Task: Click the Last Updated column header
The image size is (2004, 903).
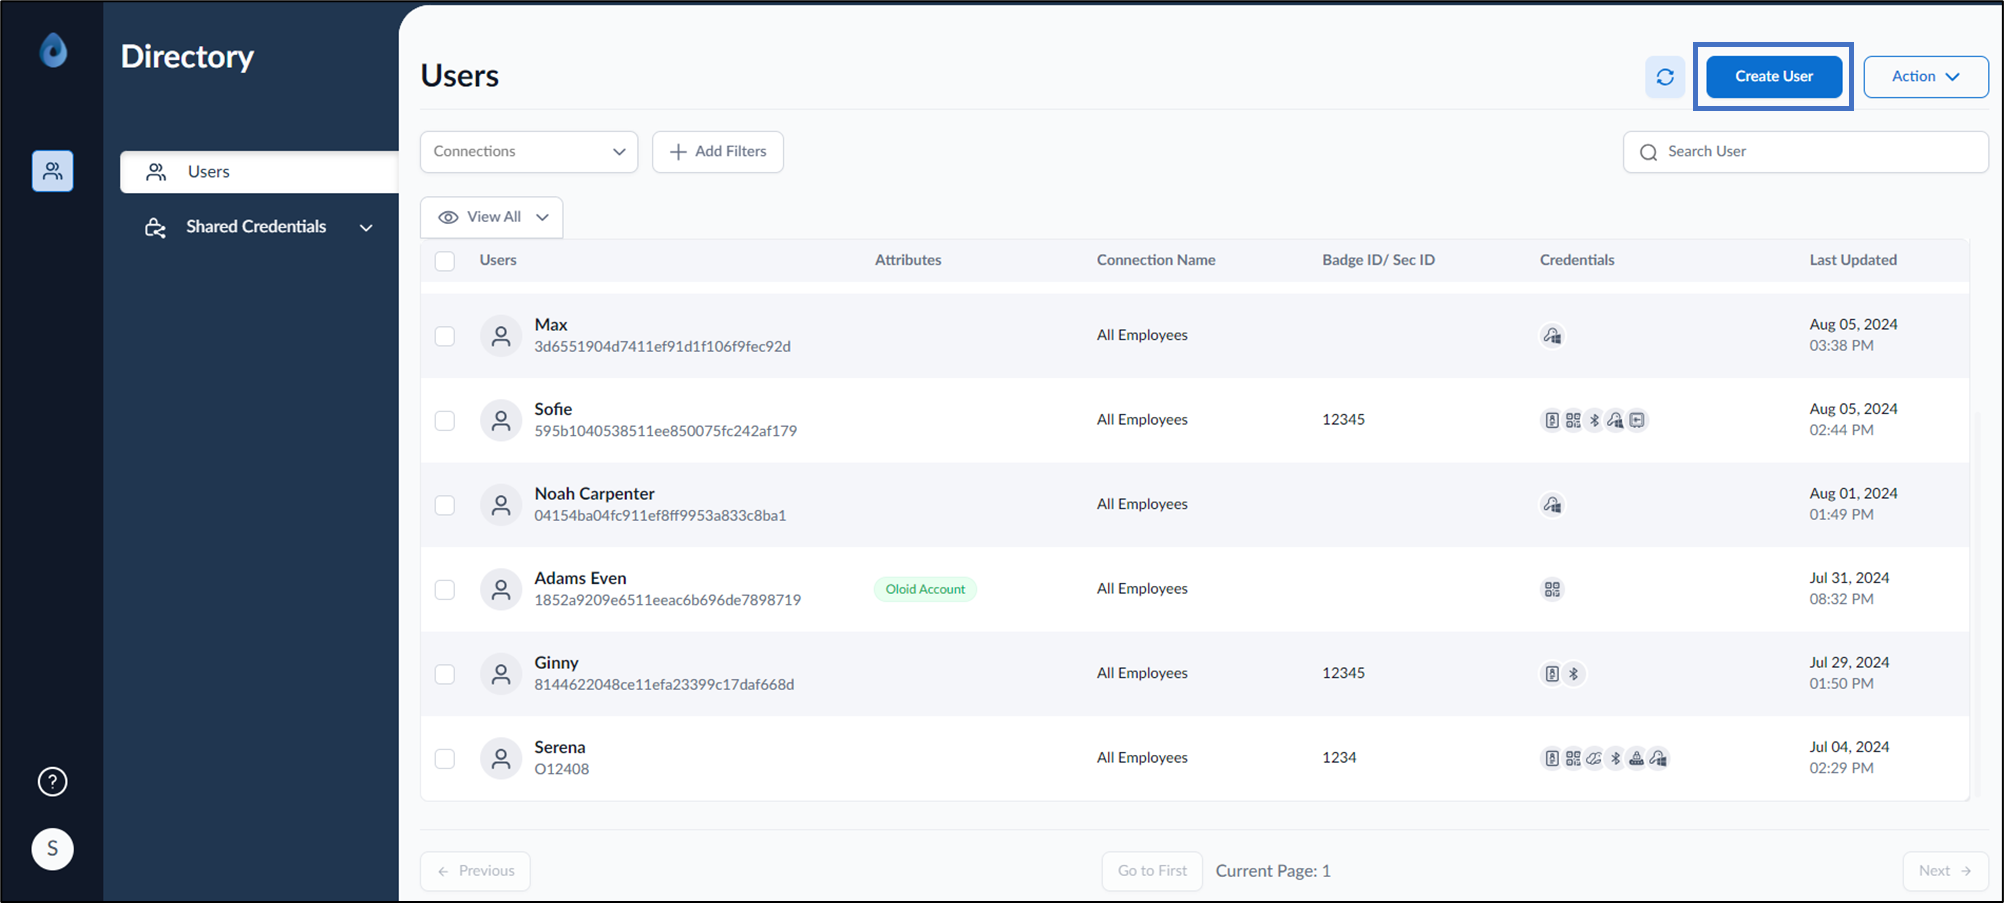Action: pos(1853,260)
